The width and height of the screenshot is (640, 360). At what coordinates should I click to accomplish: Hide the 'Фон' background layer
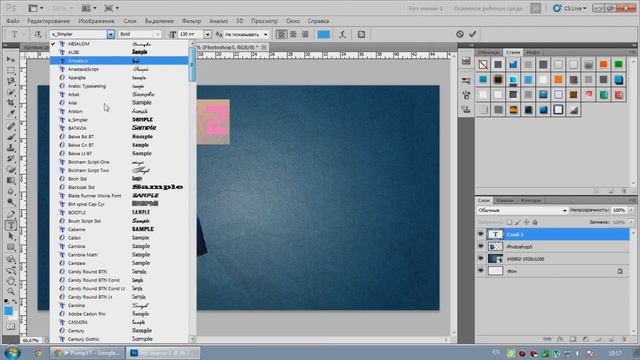(481, 271)
